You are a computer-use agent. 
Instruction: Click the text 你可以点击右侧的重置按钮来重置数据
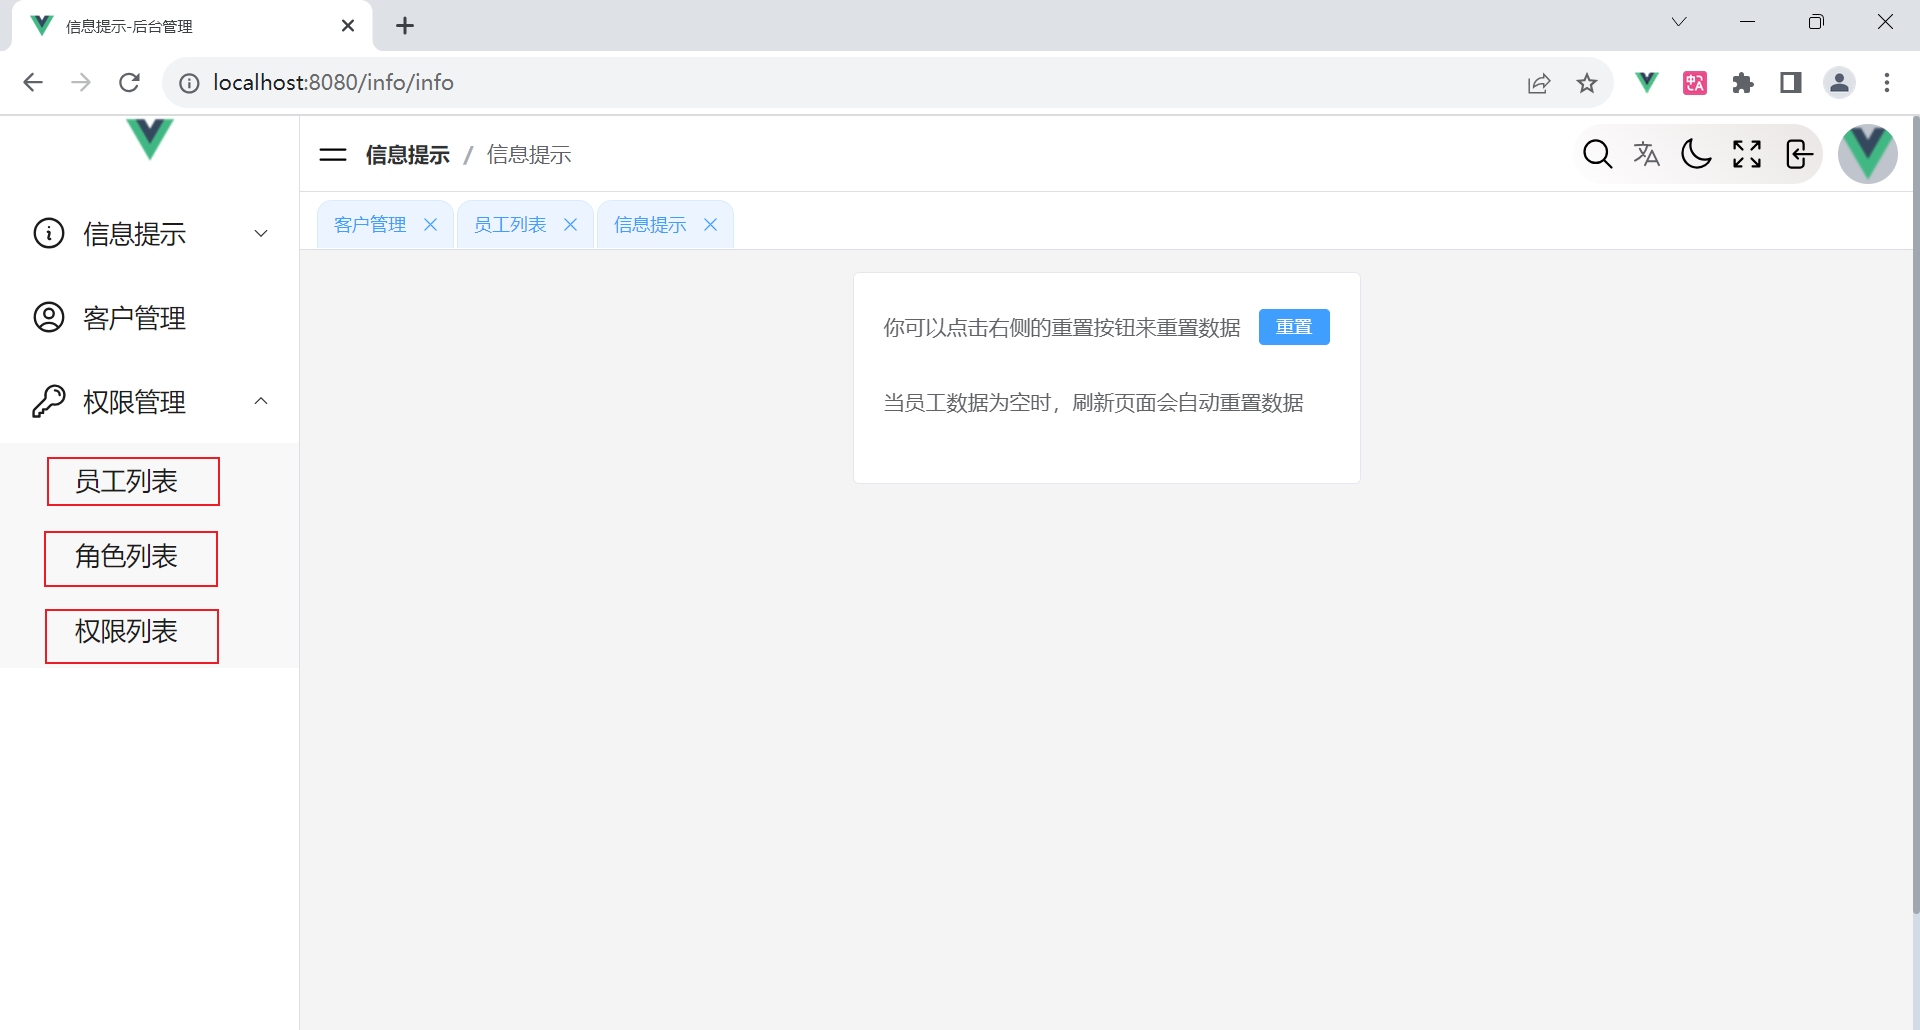(x=1061, y=328)
